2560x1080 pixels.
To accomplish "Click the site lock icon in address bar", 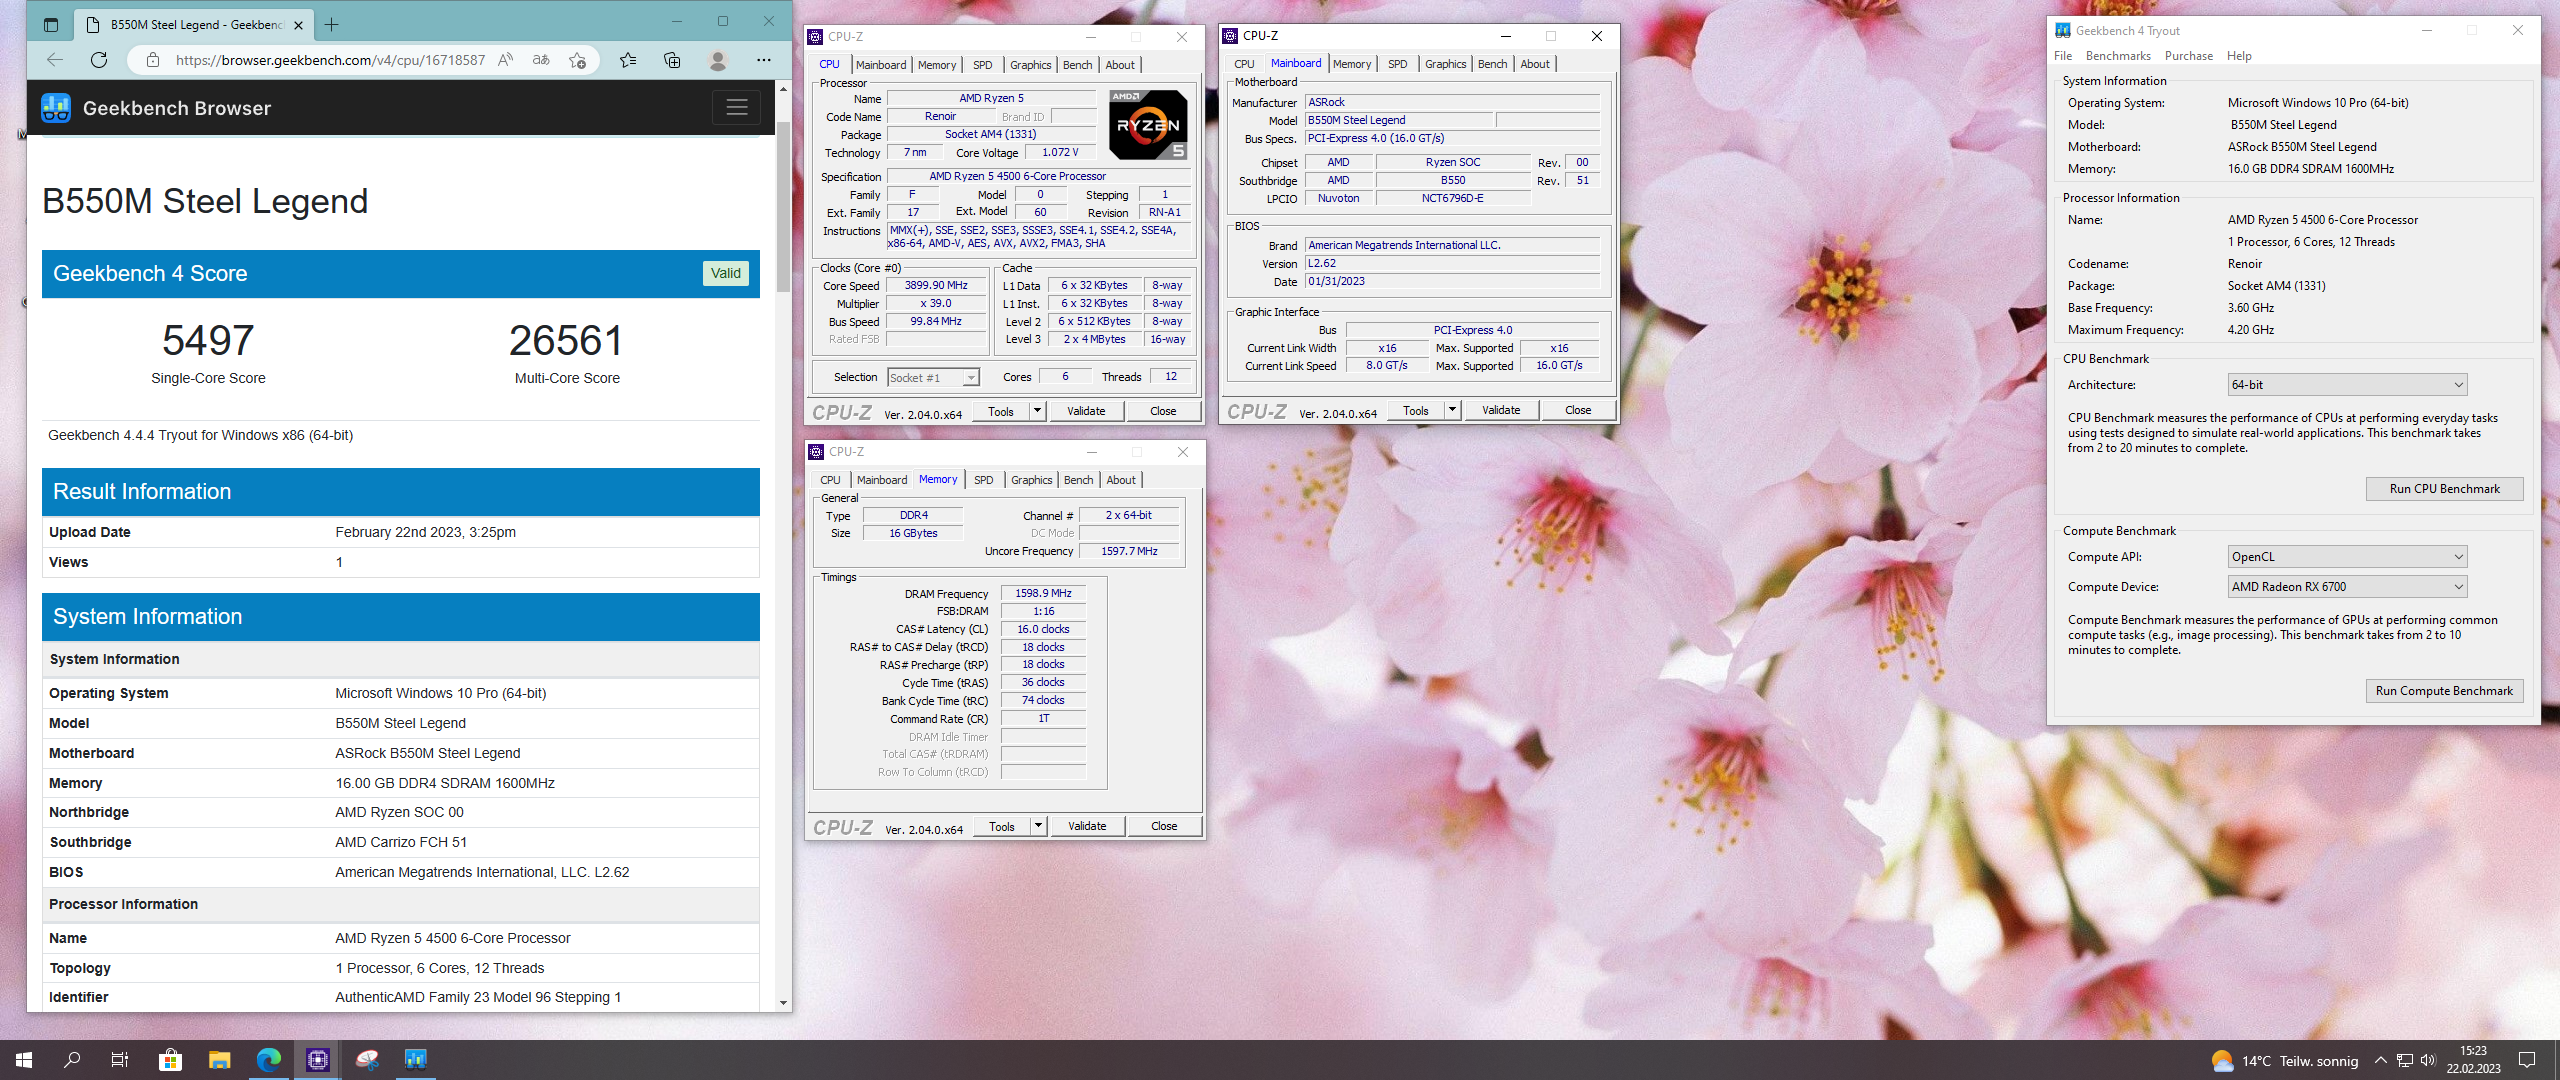I will coord(153,60).
